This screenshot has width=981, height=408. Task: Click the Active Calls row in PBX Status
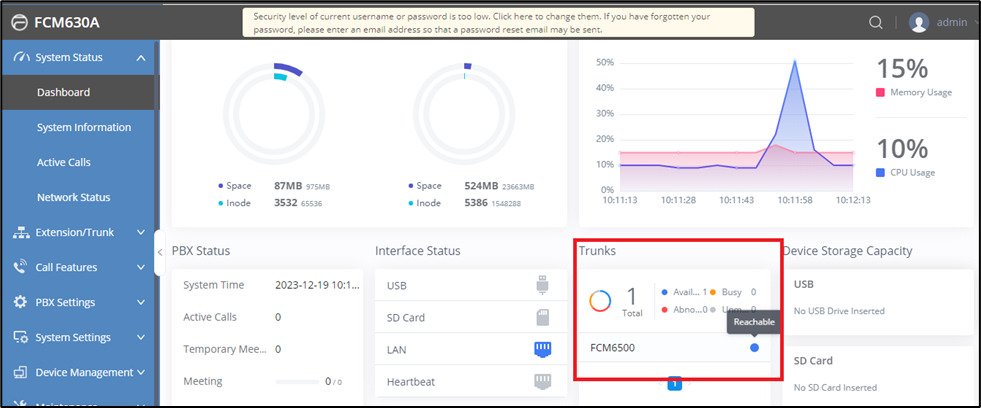[x=267, y=317]
